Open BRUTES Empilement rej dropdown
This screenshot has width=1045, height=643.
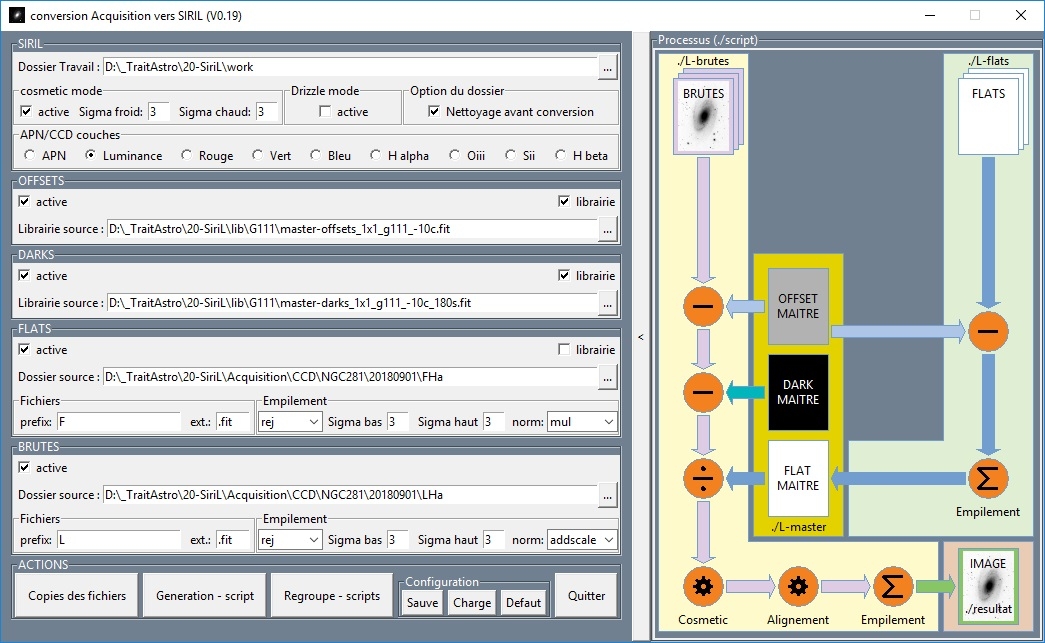pos(291,540)
